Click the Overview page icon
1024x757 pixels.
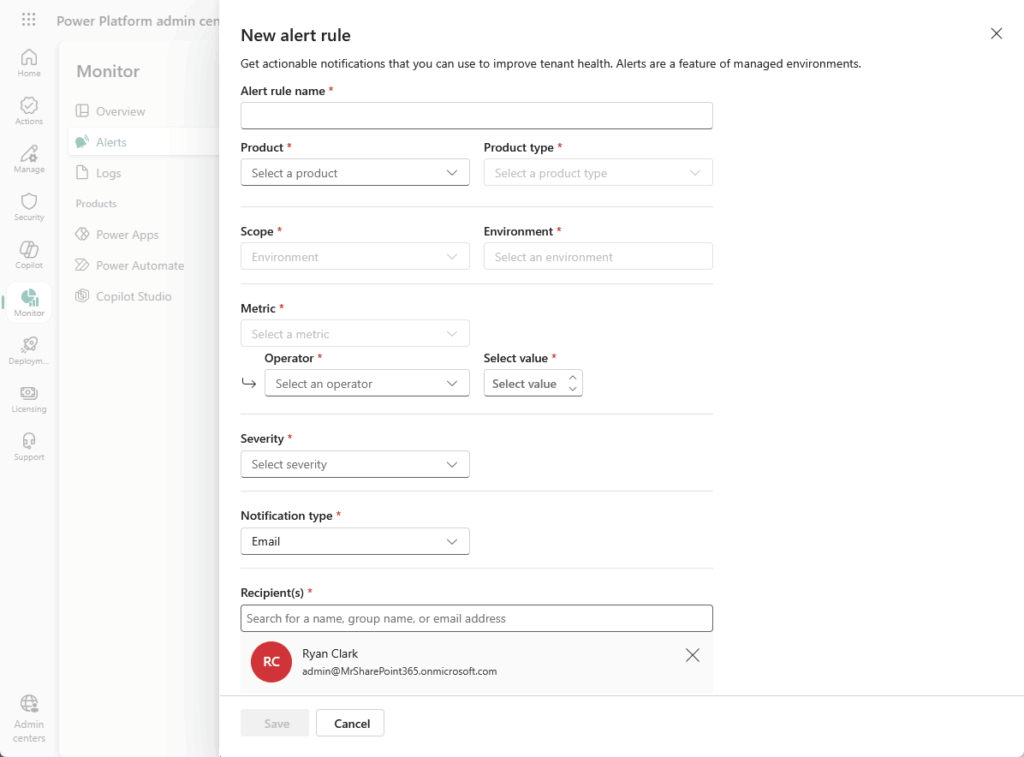(x=82, y=111)
